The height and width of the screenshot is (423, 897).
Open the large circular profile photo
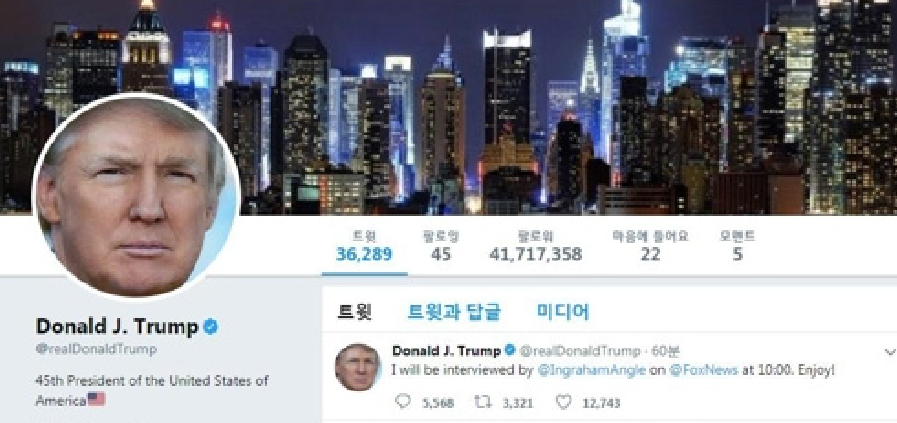[136, 196]
